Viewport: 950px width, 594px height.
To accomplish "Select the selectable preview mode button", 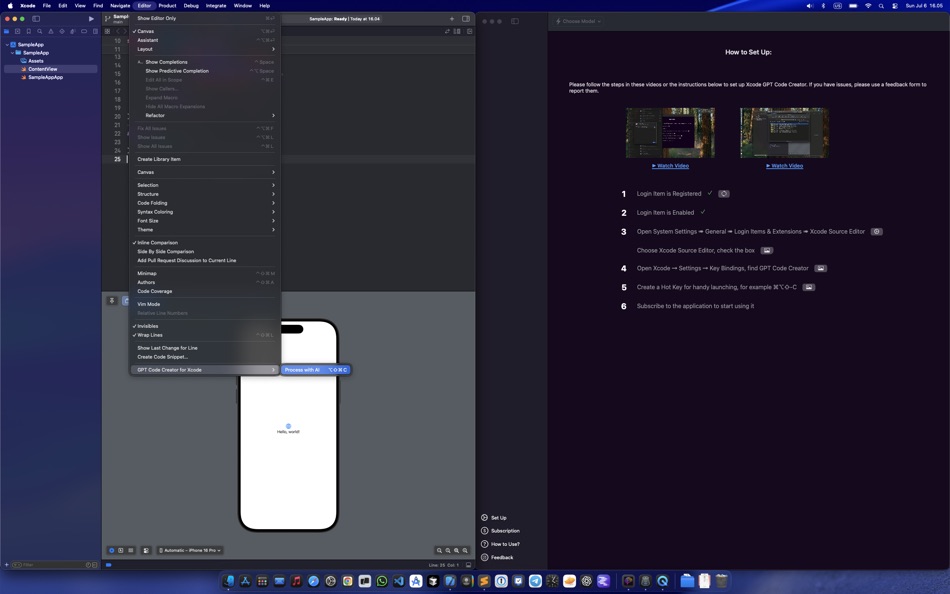I will click(x=121, y=550).
